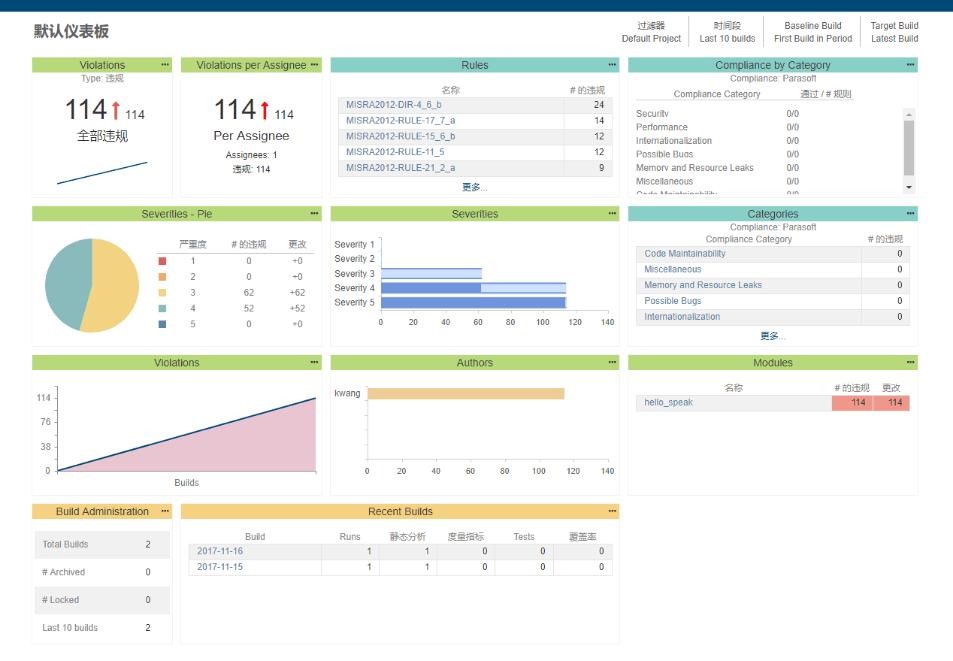The height and width of the screenshot is (661, 953).
Task: Click Severity 5 bar in Severities chart
Action: pos(473,302)
